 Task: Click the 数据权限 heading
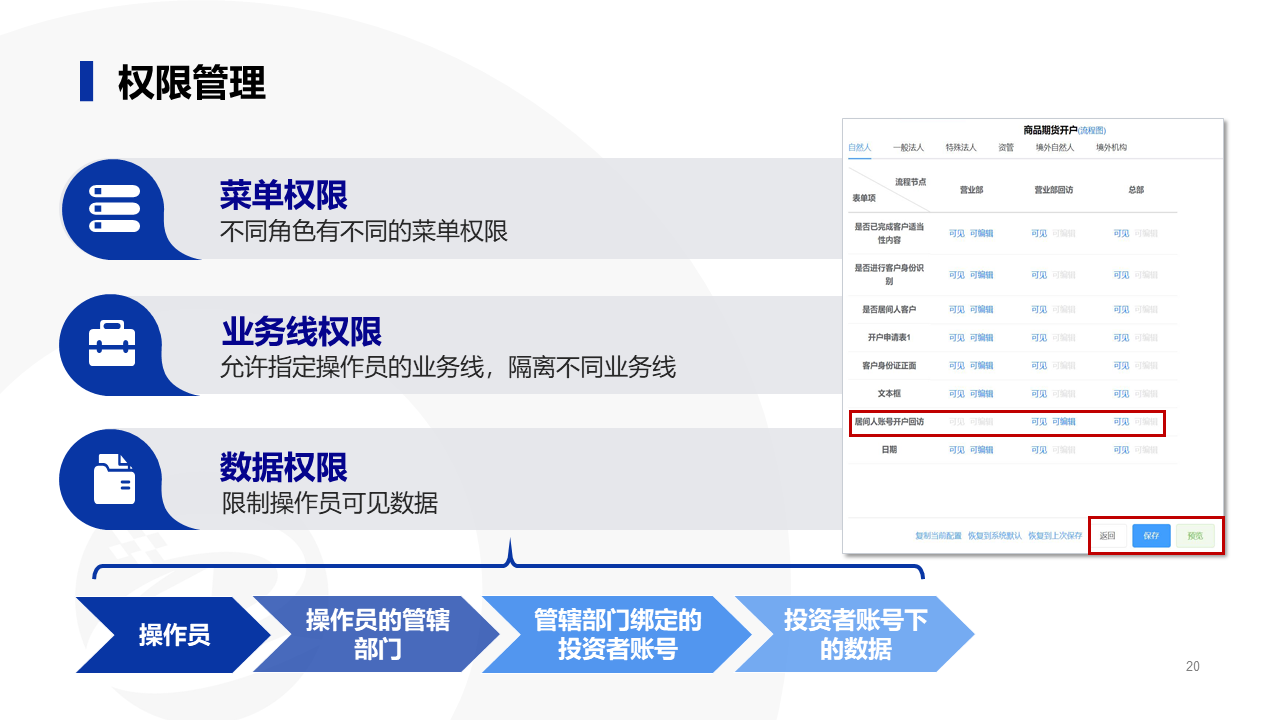coord(284,466)
